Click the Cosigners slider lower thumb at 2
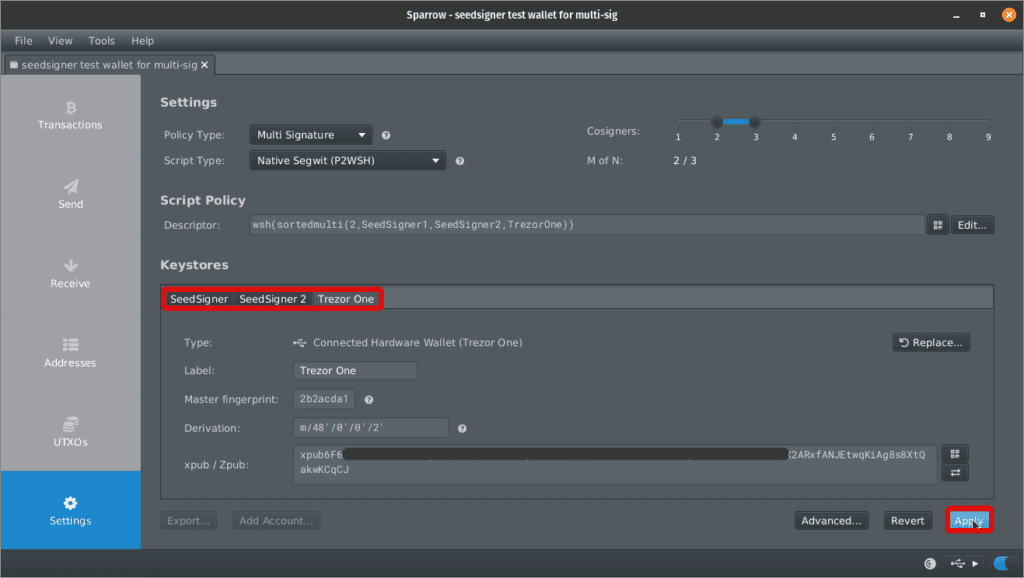The image size is (1024, 578). point(716,121)
